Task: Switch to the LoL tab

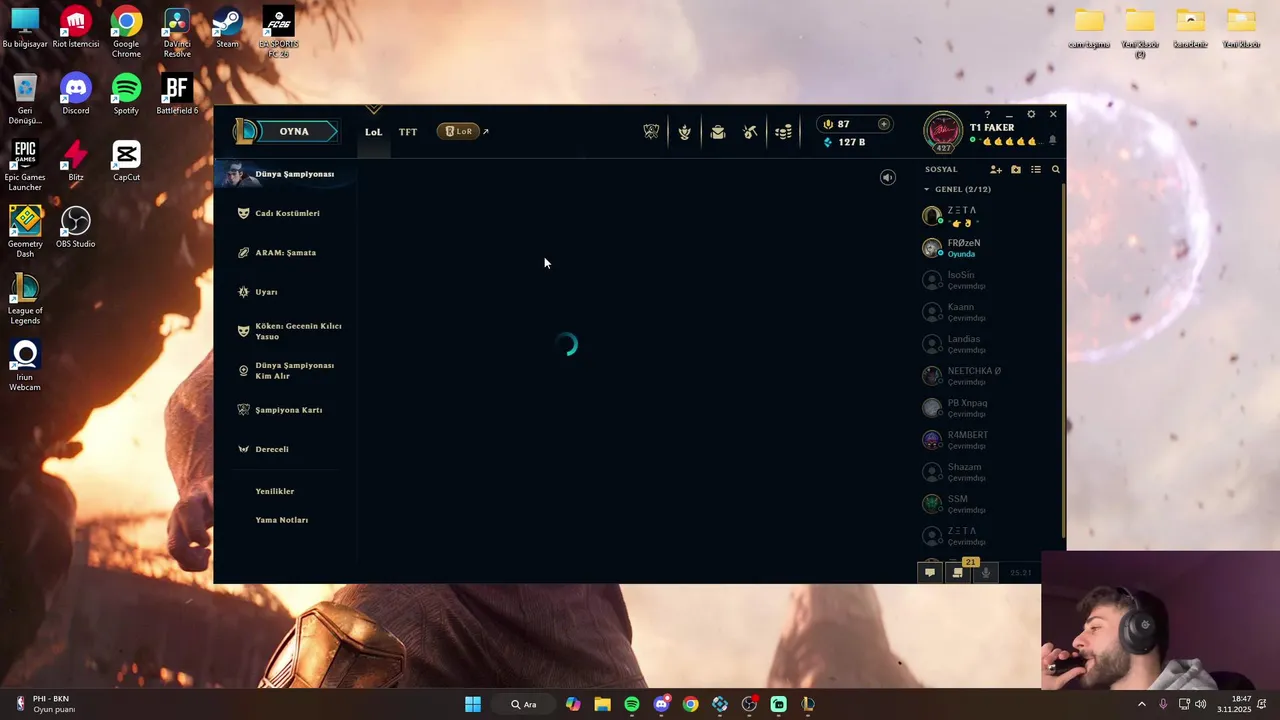Action: click(x=373, y=132)
